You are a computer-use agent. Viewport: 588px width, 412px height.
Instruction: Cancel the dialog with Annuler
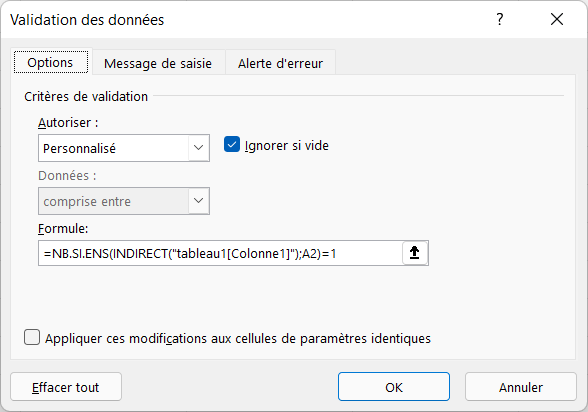coord(520,387)
